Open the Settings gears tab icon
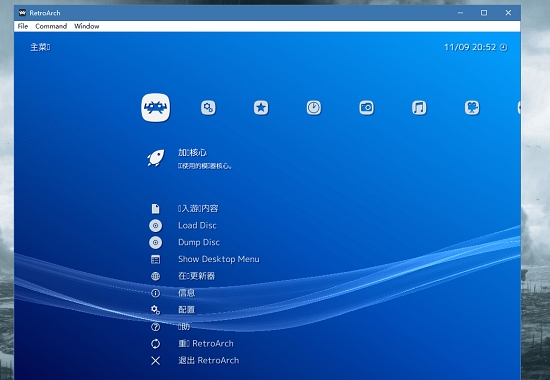 point(208,108)
